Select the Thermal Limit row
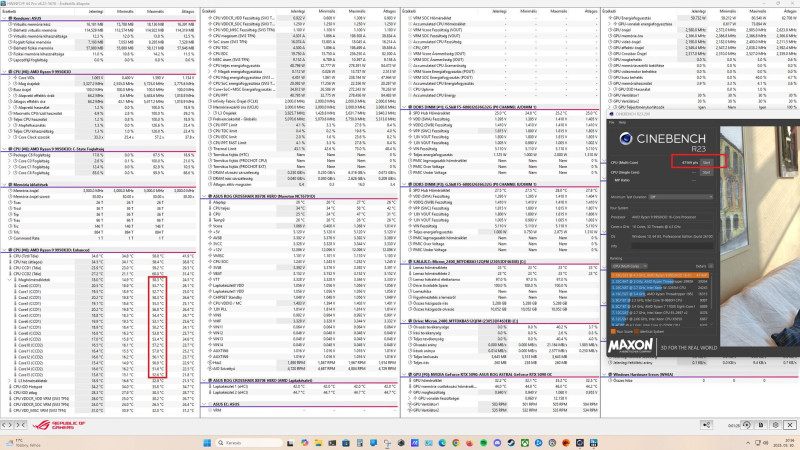This screenshot has width=800, height=450. (298, 148)
